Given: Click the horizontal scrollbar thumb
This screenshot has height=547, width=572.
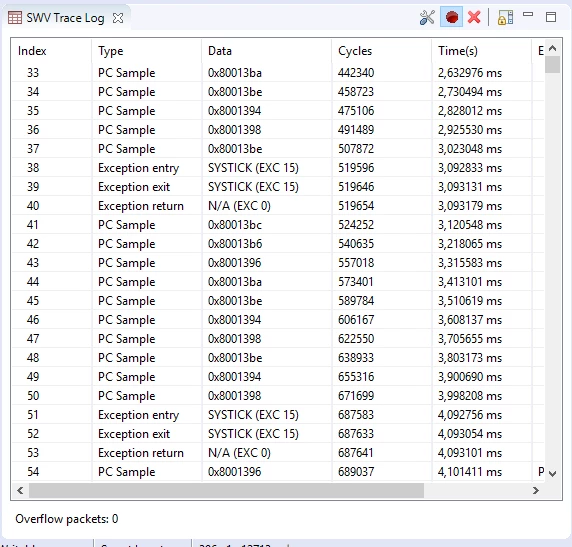Looking at the screenshot, I should (226, 490).
